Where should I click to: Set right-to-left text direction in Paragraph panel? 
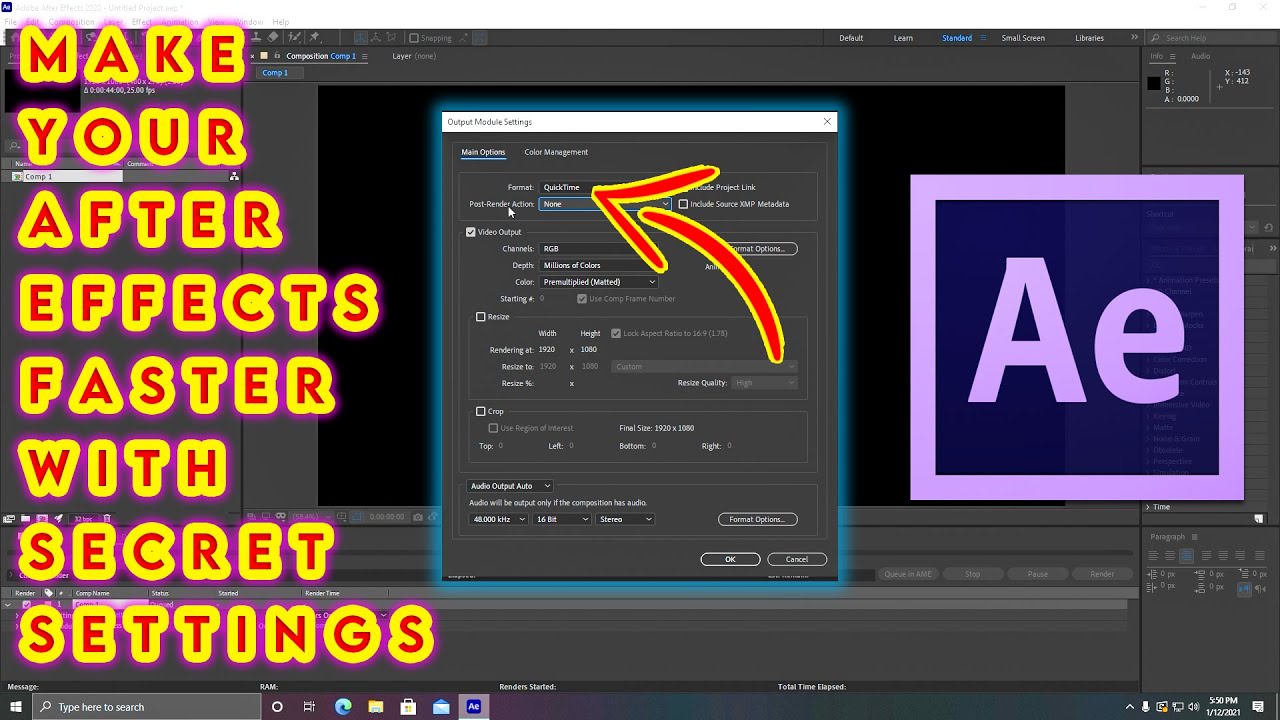tap(1260, 589)
